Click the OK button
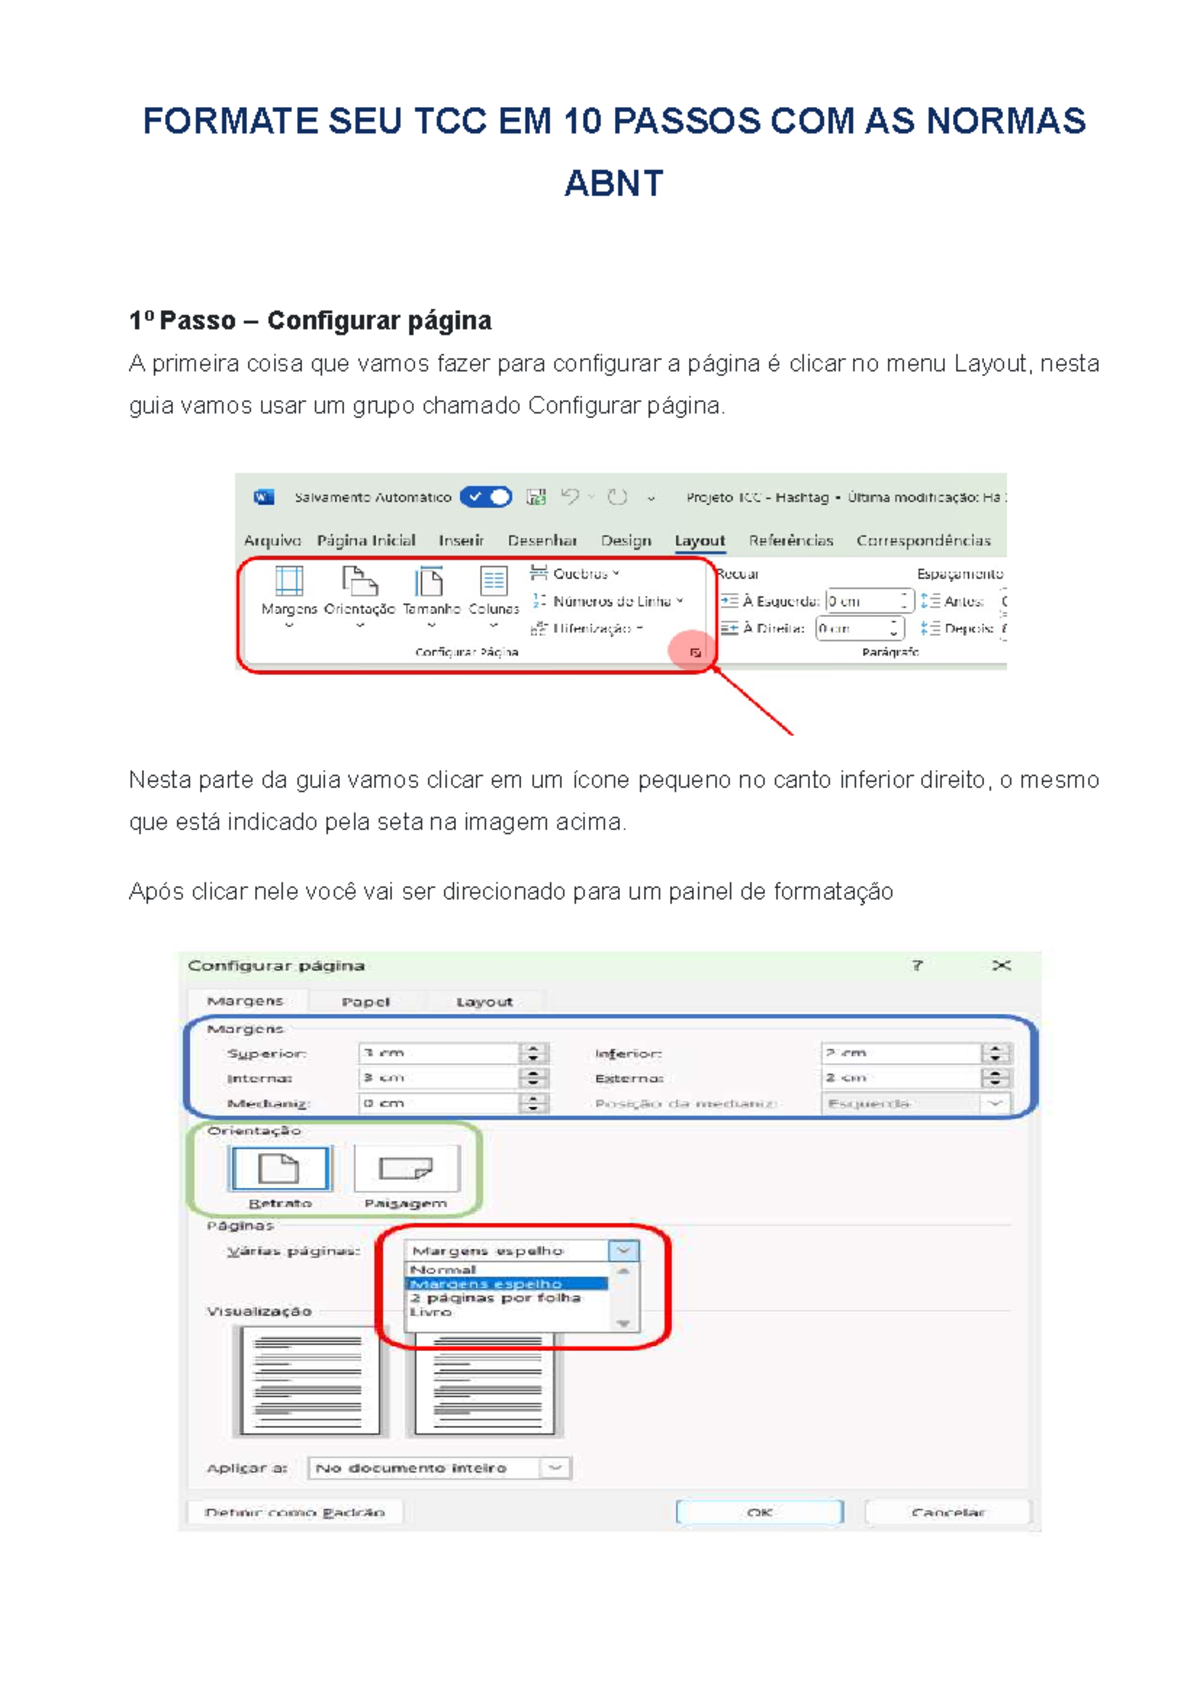The height and width of the screenshot is (1696, 1200). tap(760, 1511)
